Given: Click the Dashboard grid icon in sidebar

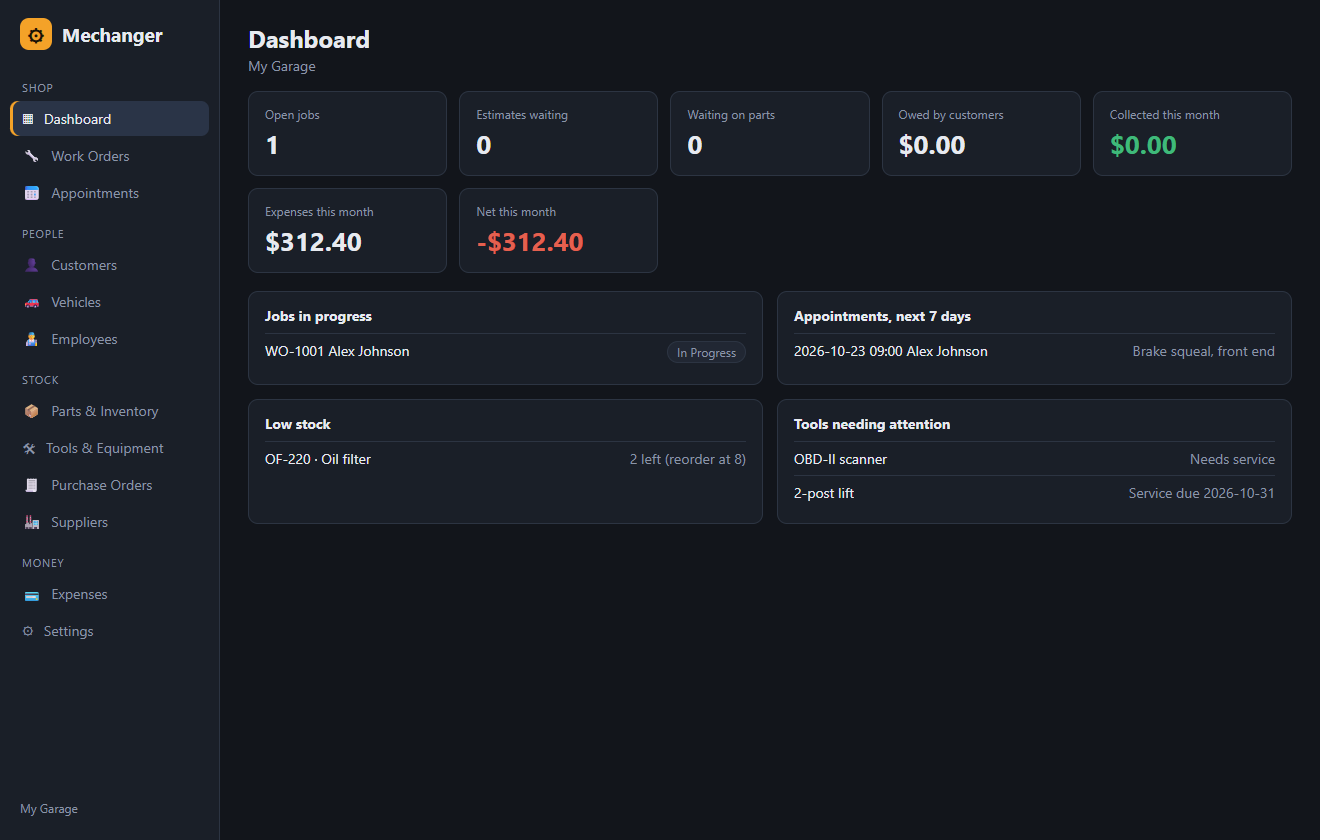Looking at the screenshot, I should pos(28,119).
